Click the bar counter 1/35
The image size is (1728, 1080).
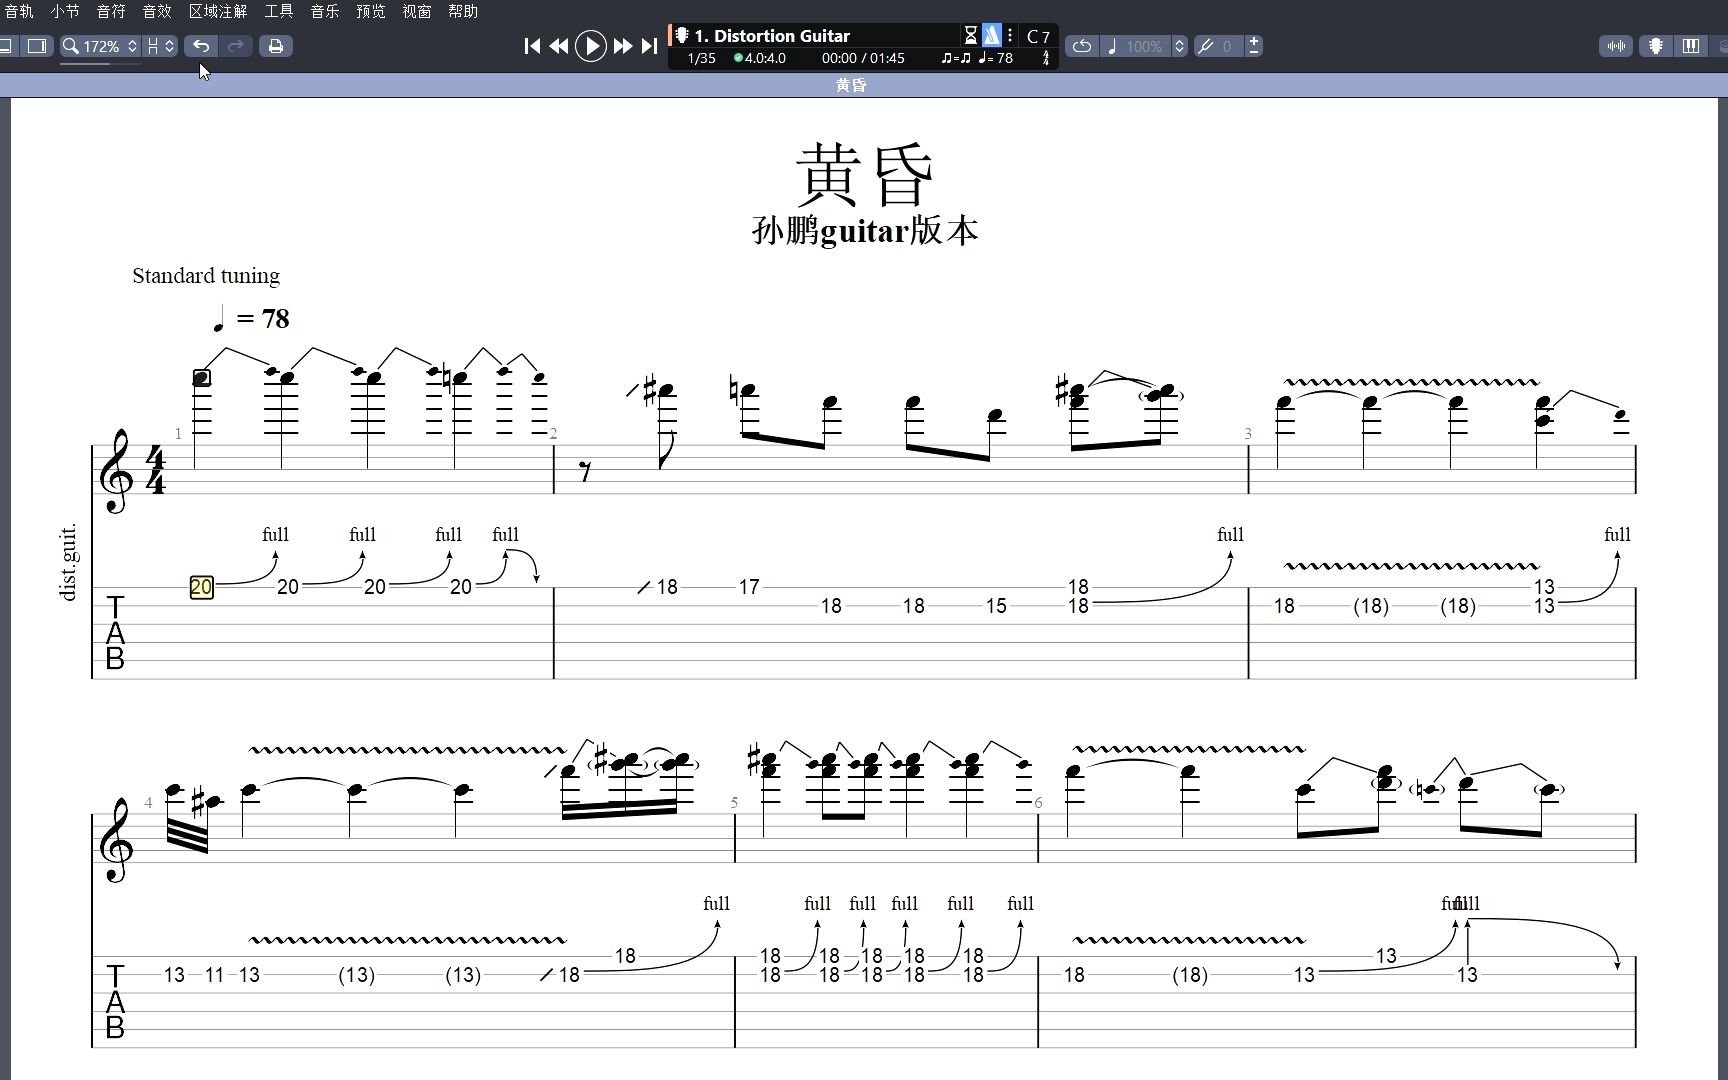[x=702, y=58]
